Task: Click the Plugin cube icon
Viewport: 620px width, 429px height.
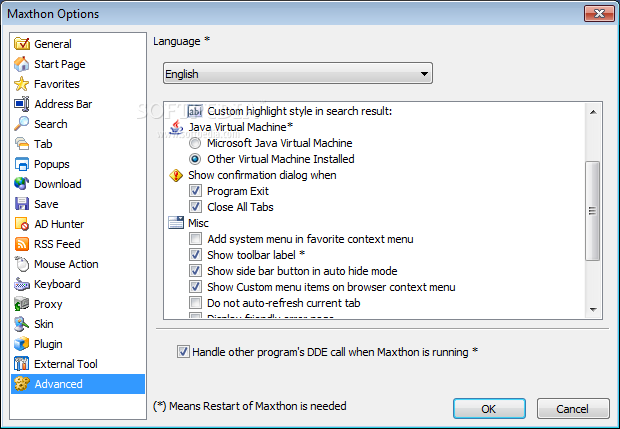Action: [x=22, y=344]
